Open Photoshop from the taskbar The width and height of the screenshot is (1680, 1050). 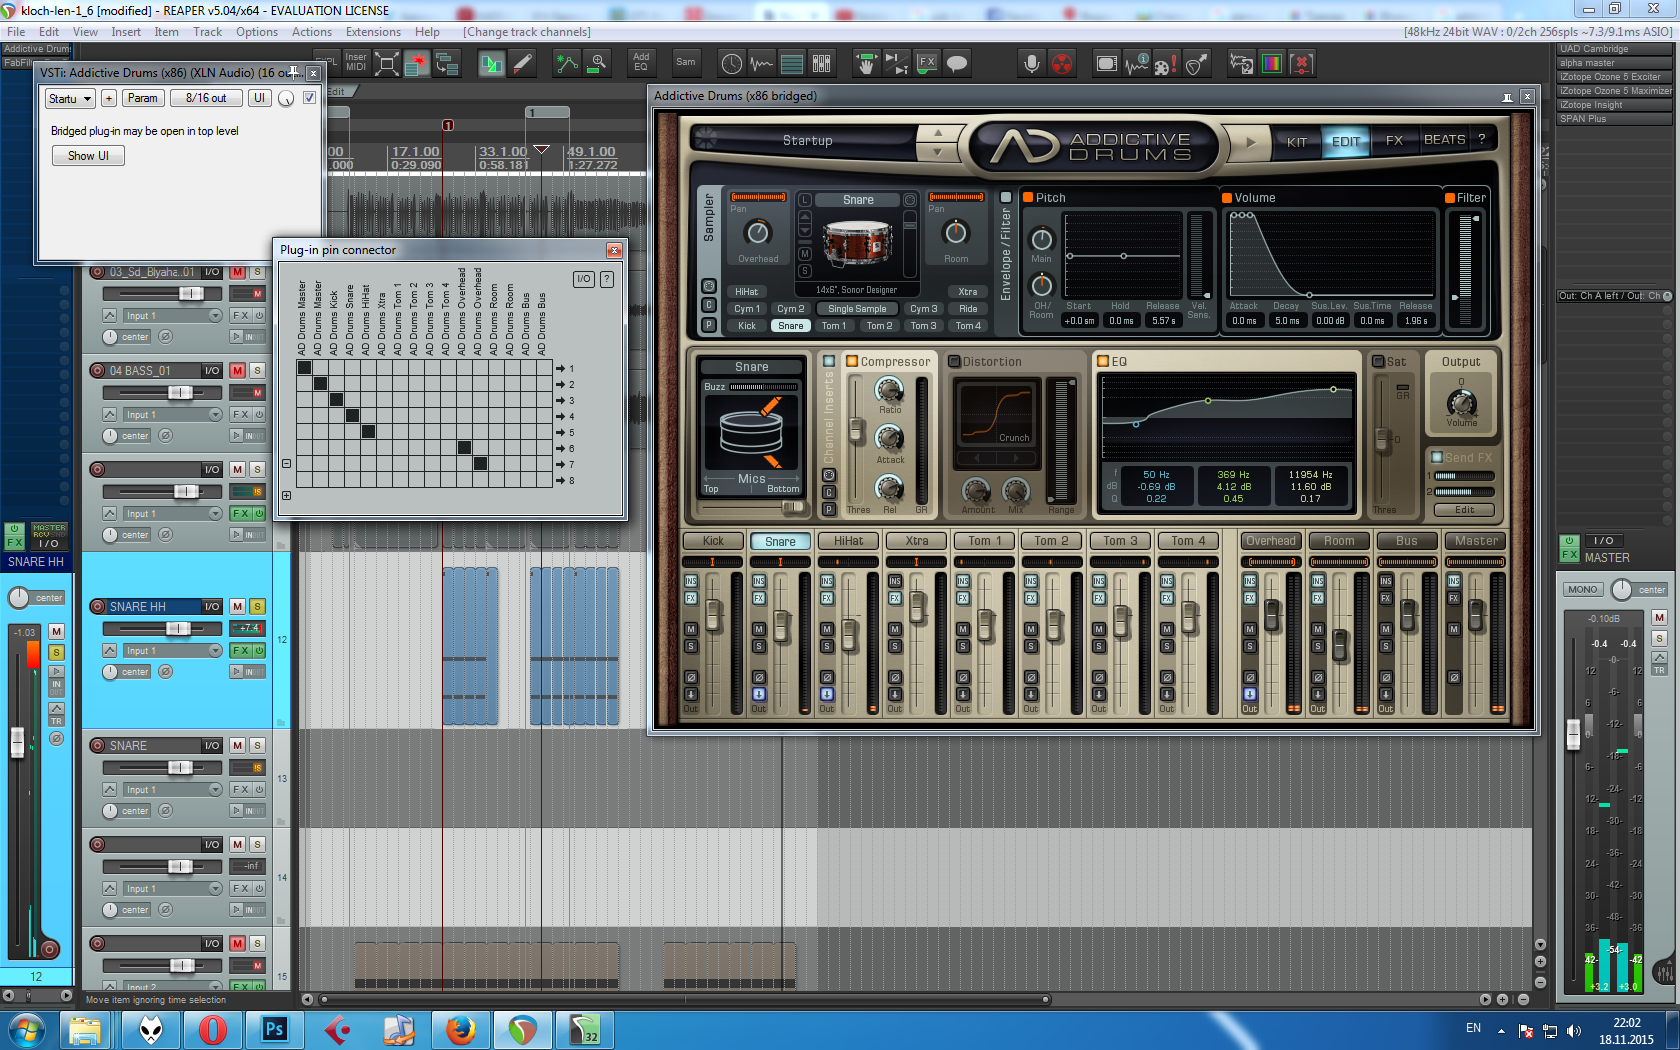[x=274, y=1029]
